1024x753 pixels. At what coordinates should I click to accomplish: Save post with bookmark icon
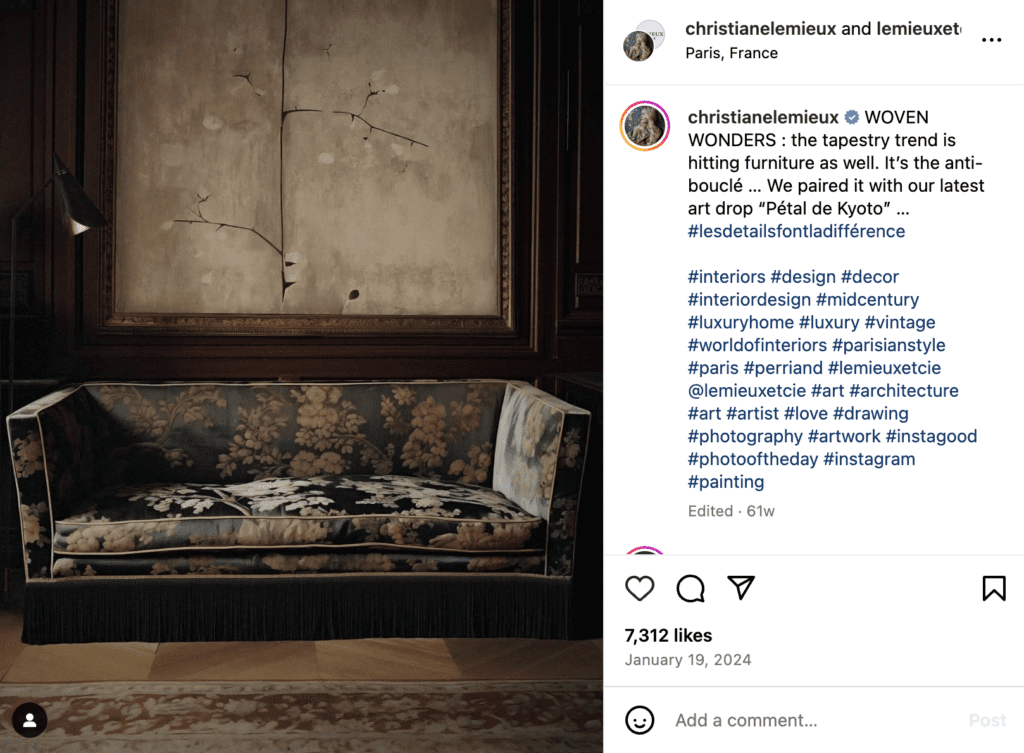click(x=993, y=588)
